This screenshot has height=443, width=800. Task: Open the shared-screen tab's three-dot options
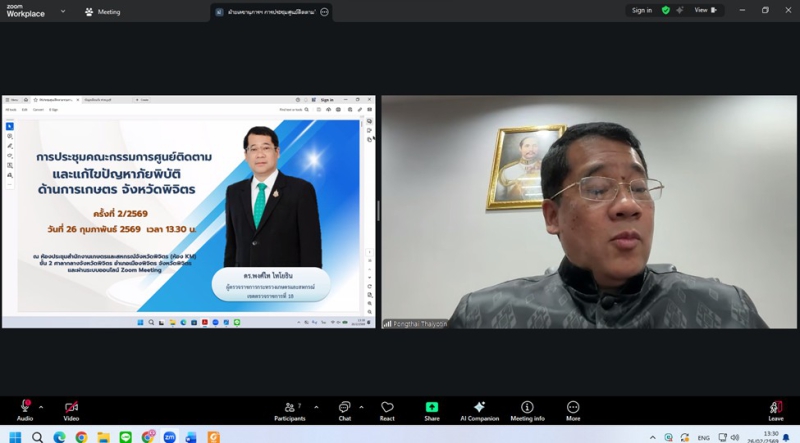coord(324,12)
